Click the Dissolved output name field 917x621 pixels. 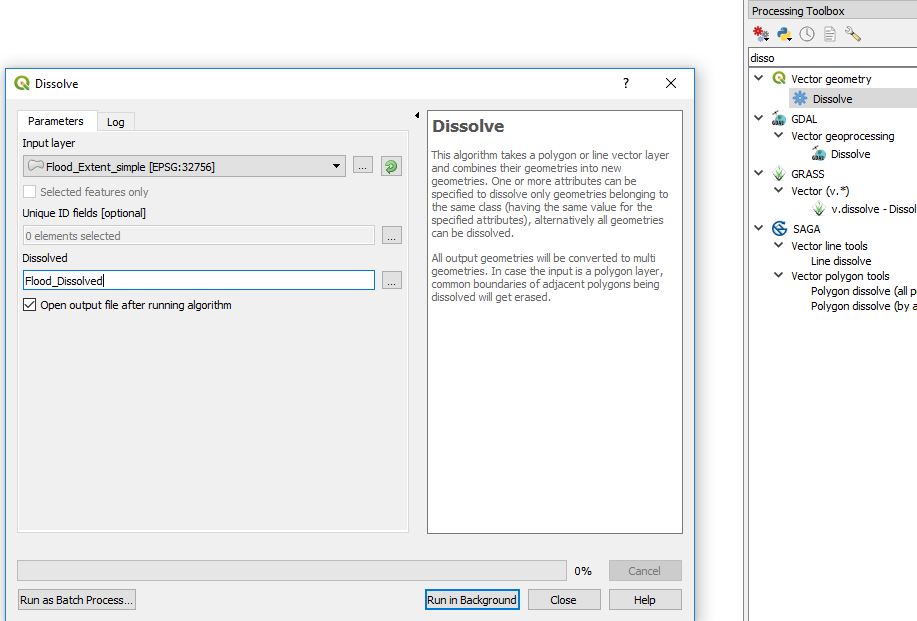click(x=198, y=281)
